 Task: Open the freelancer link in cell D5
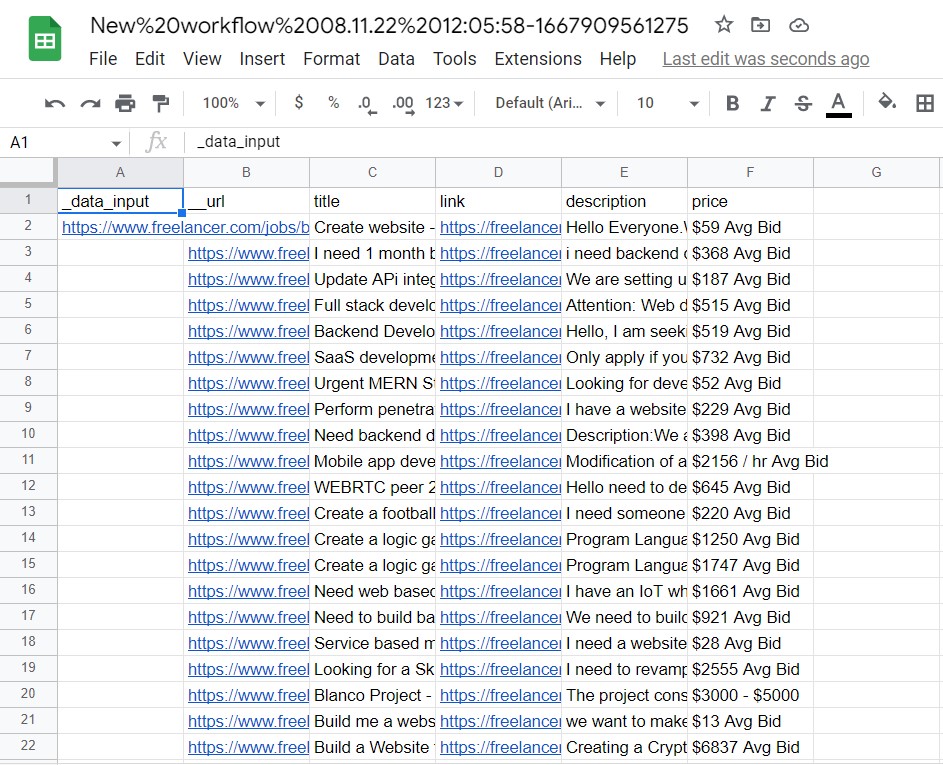500,305
